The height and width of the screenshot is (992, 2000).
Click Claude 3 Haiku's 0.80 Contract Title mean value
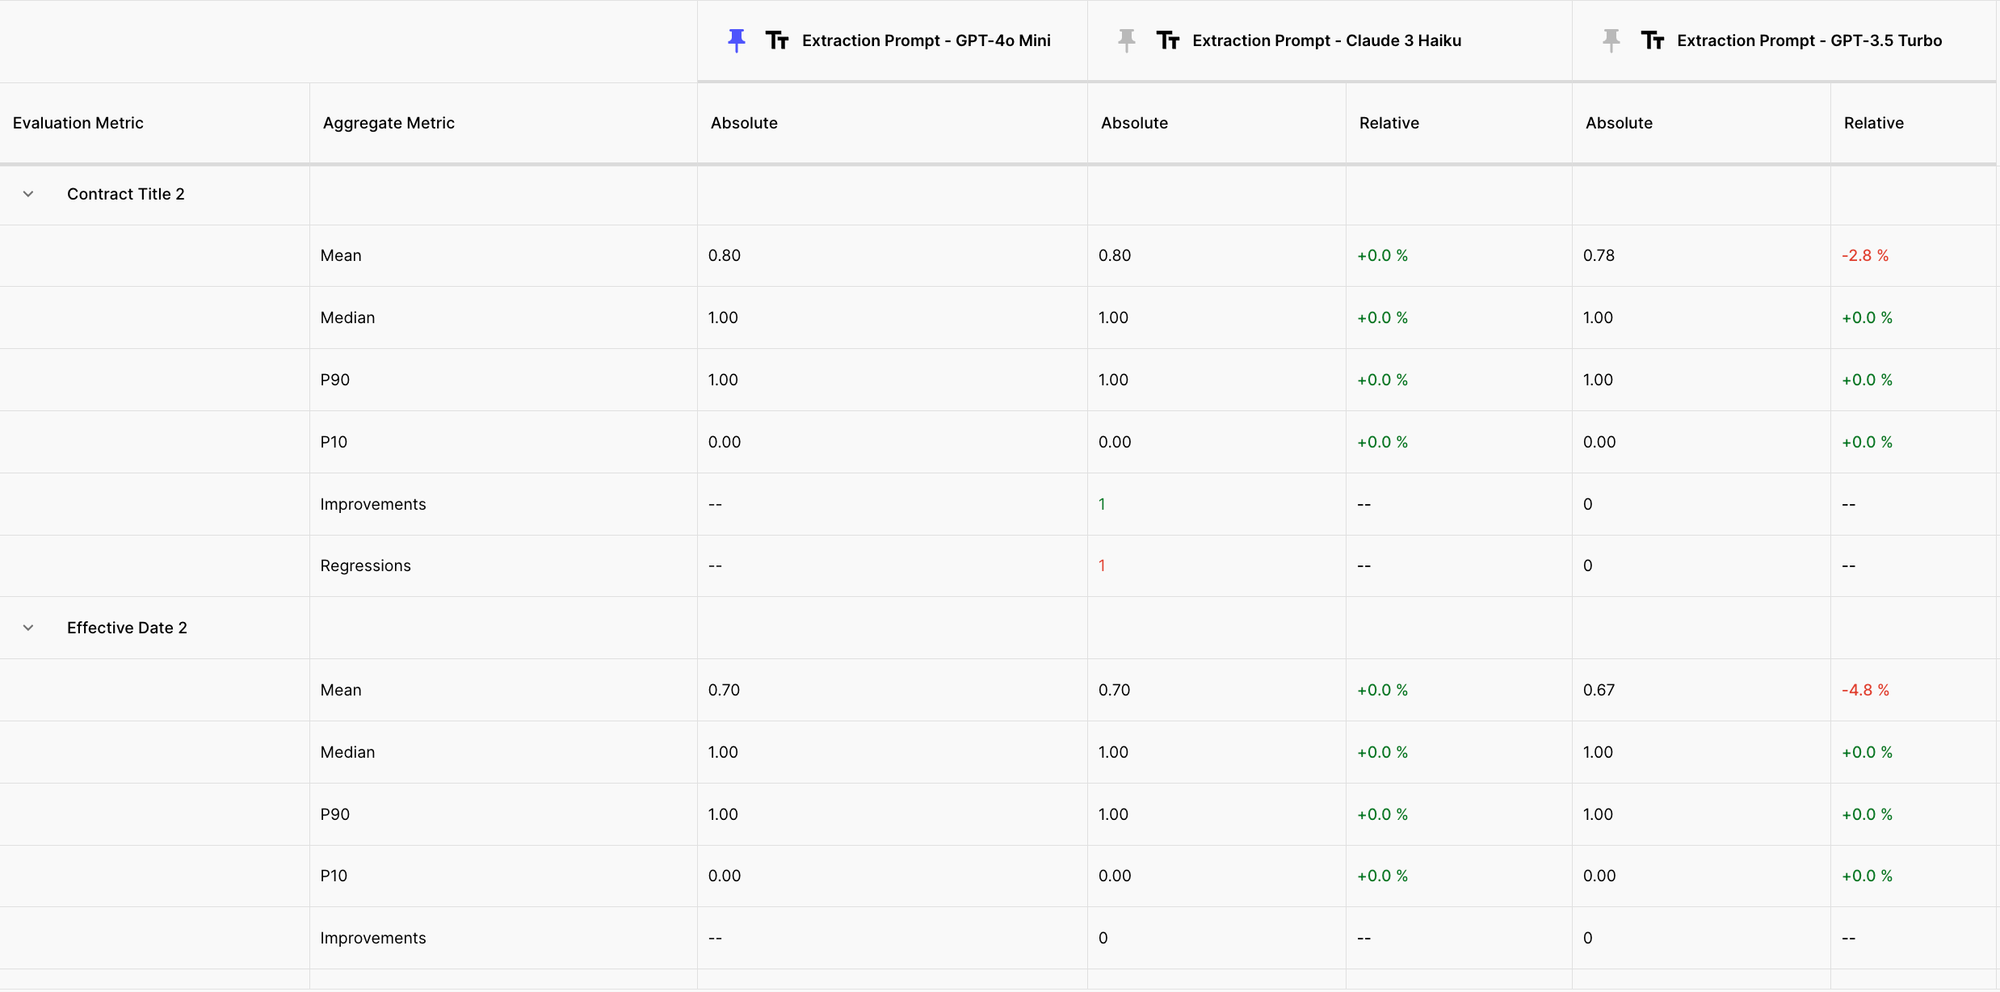(1115, 256)
